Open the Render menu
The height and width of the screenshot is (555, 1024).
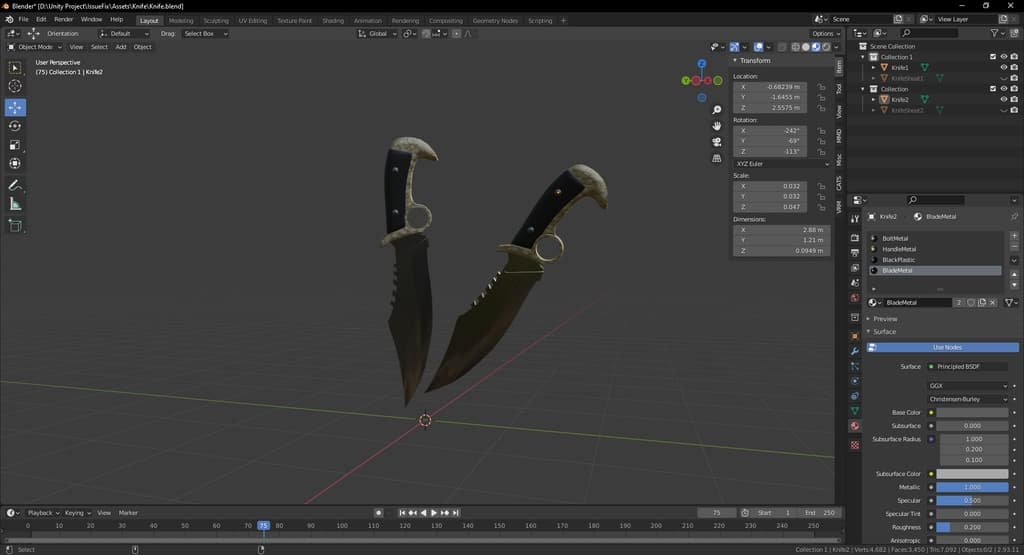coord(63,19)
